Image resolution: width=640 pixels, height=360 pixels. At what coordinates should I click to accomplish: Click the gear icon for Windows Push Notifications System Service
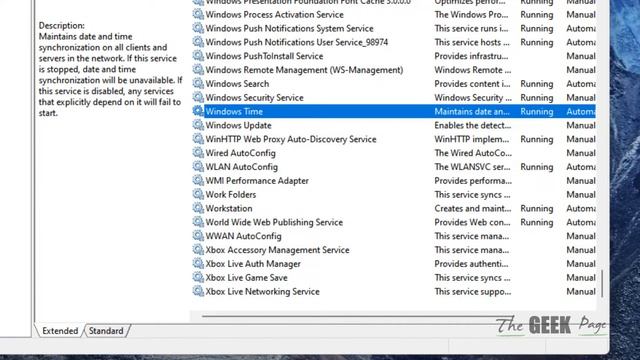click(x=198, y=28)
